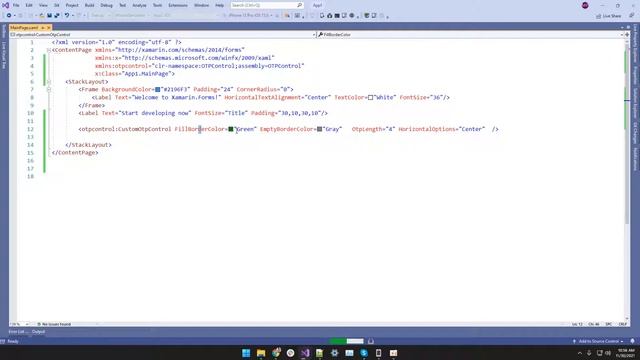The height and width of the screenshot is (360, 640).
Task: Click the Skype taskbar icon
Action: coord(364,353)
